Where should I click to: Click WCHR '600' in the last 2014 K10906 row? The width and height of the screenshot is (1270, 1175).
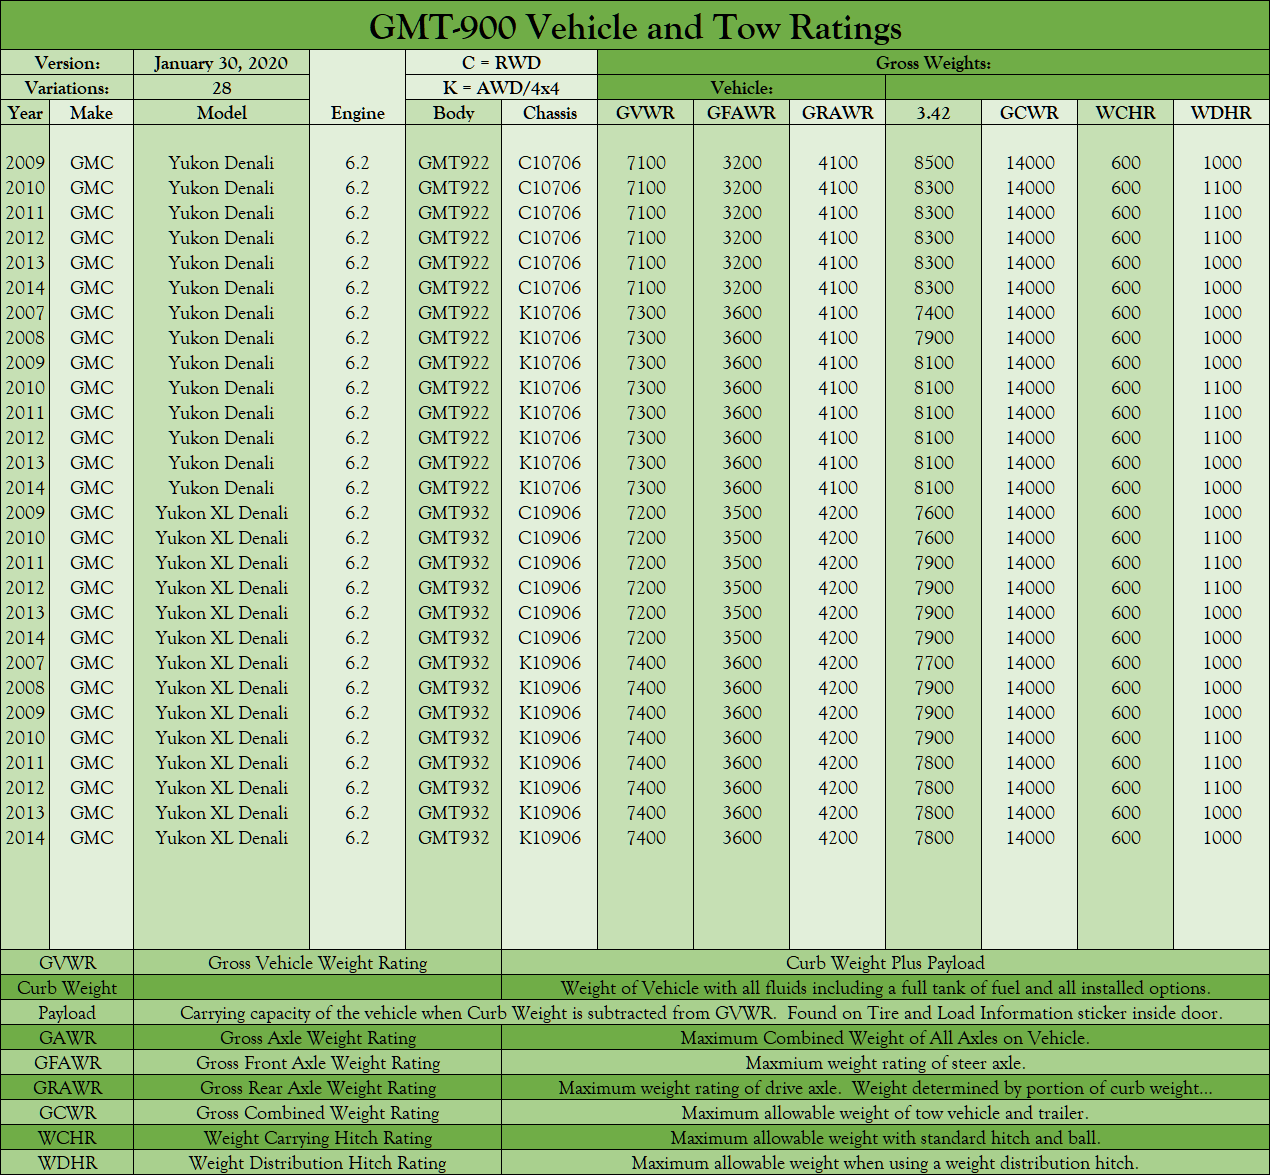tap(1125, 838)
